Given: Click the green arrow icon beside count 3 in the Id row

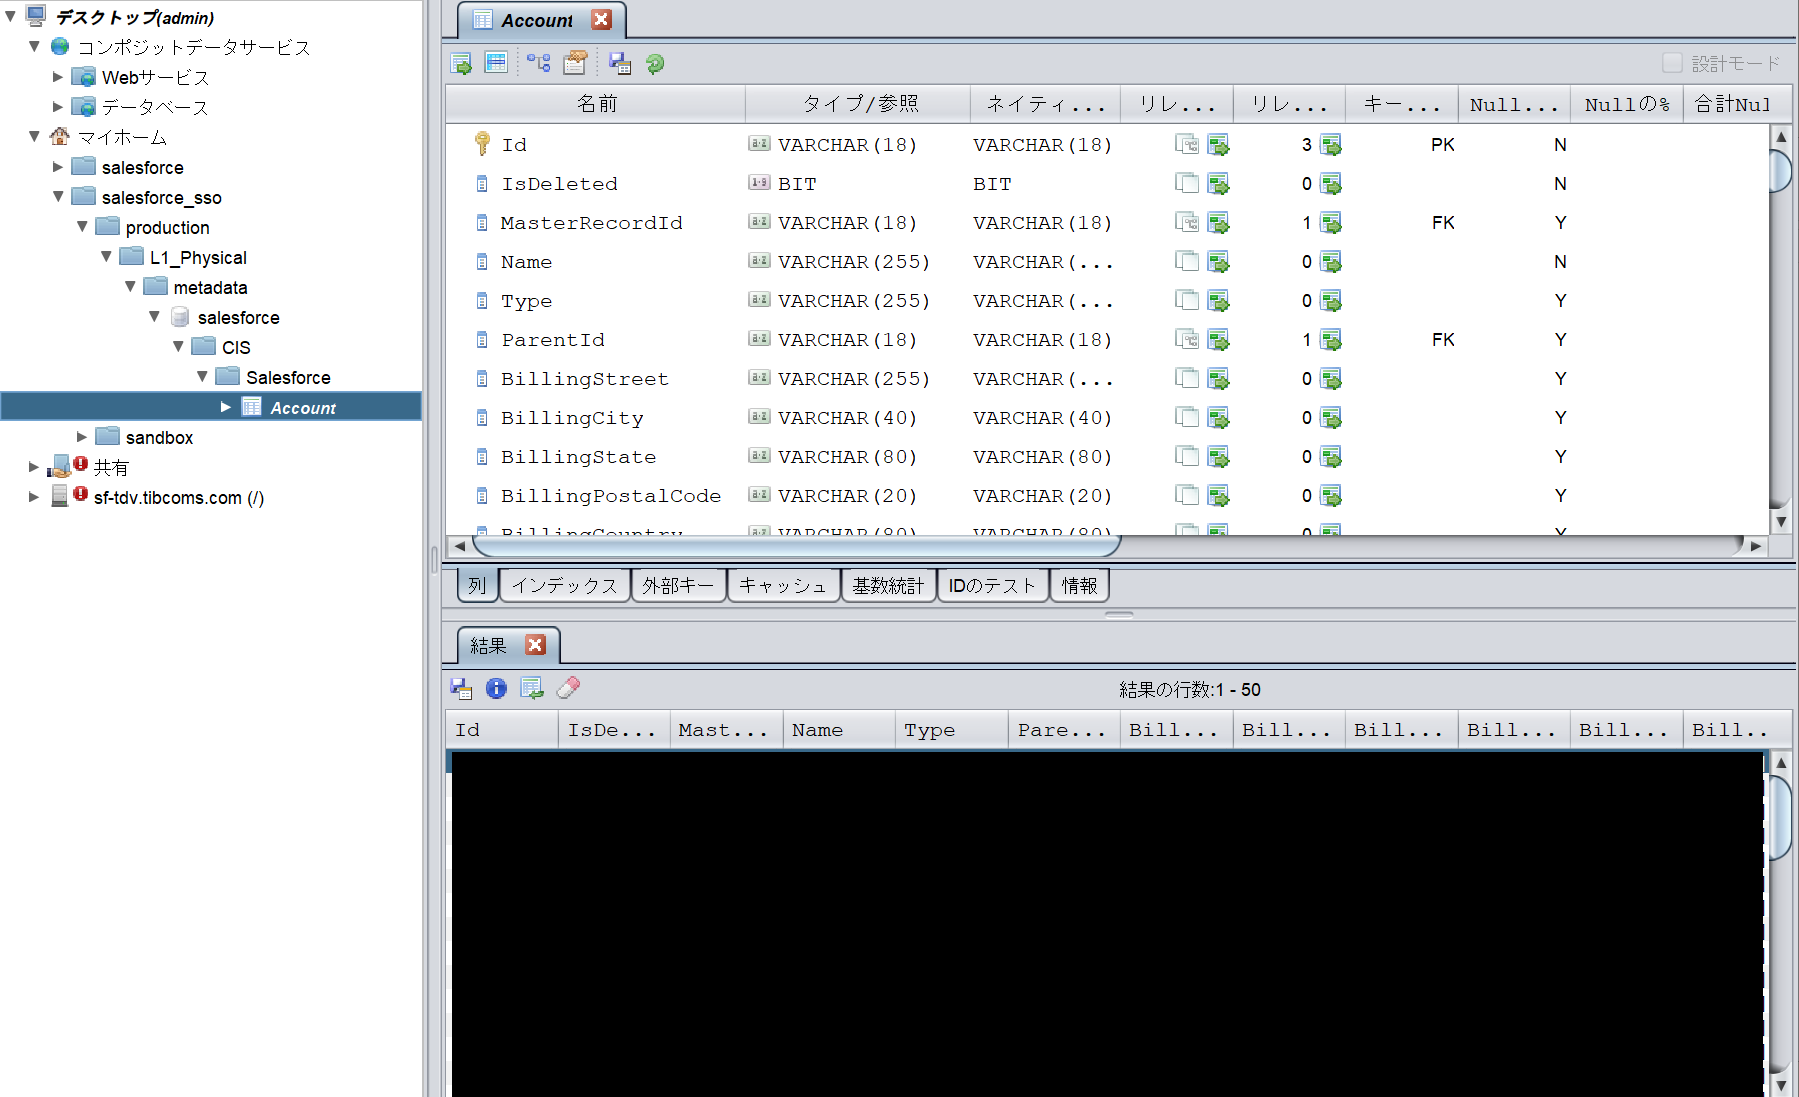Looking at the screenshot, I should [1331, 145].
